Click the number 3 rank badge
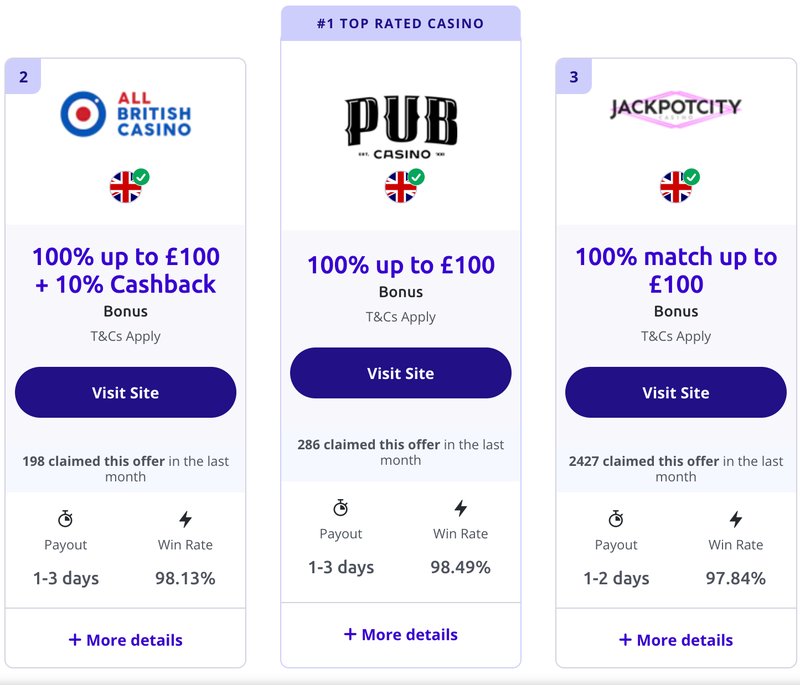800x685 pixels. pyautogui.click(x=572, y=74)
